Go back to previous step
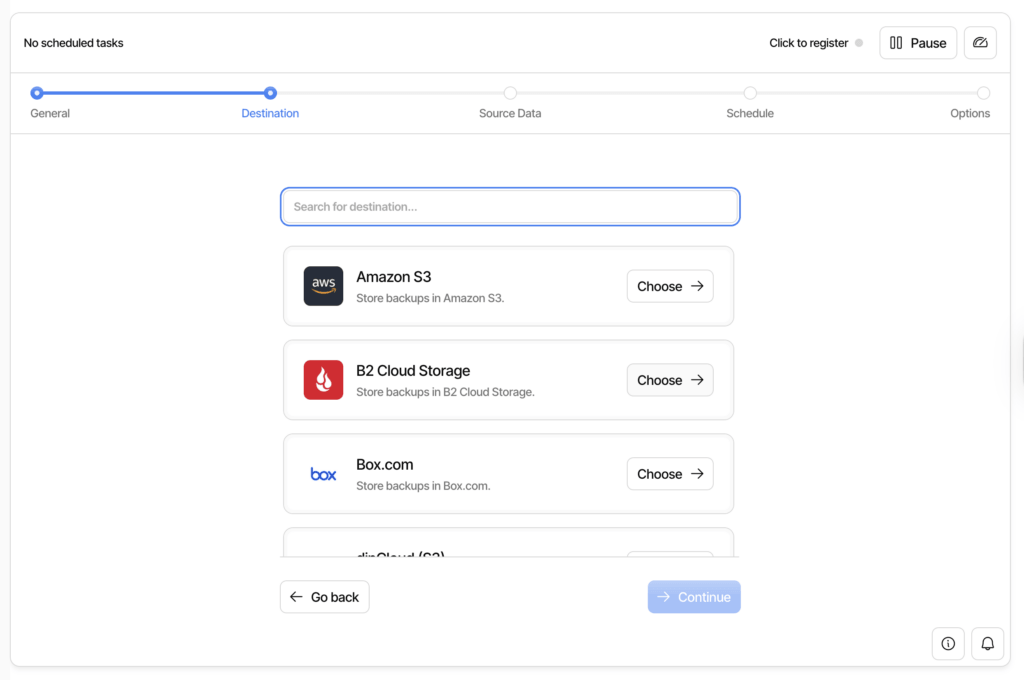This screenshot has width=1024, height=680. click(325, 597)
